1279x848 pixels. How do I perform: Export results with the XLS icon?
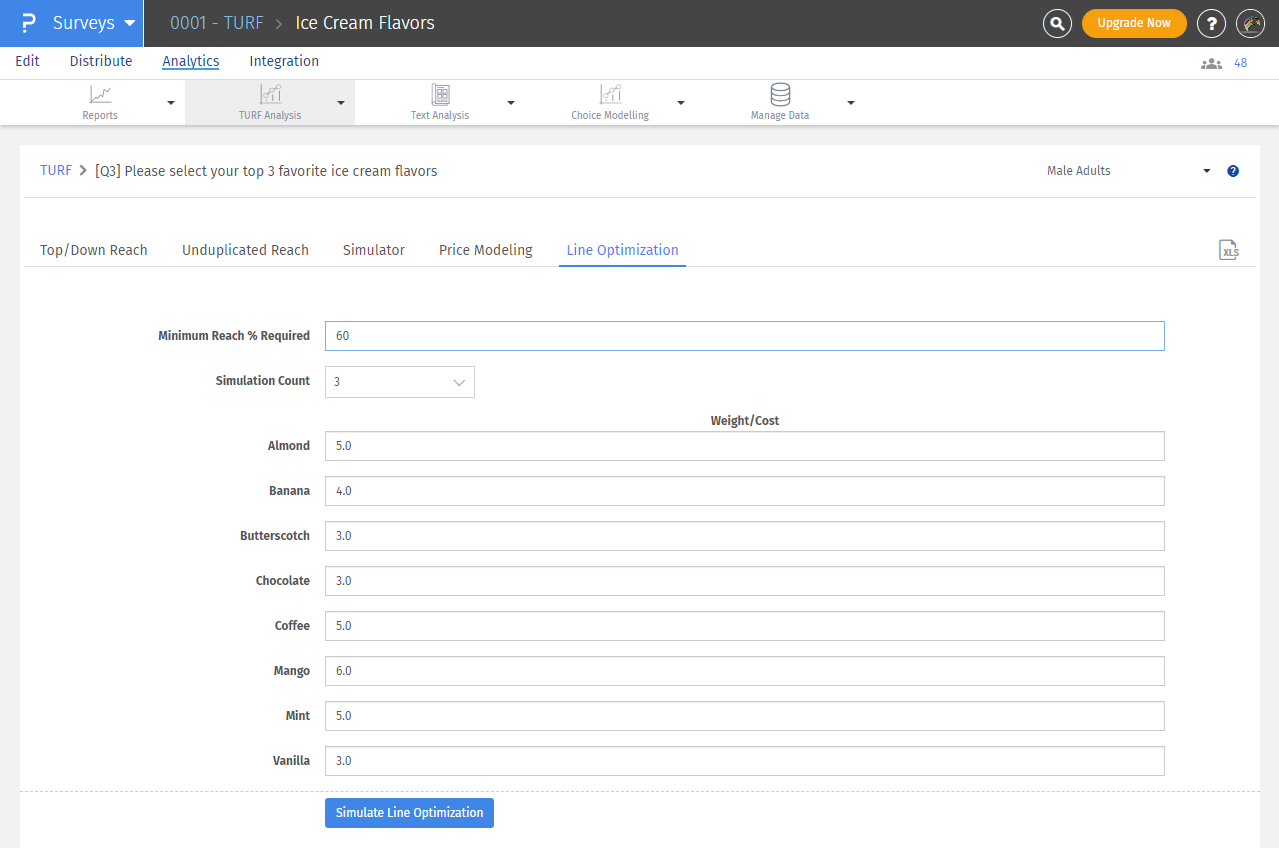click(1229, 251)
